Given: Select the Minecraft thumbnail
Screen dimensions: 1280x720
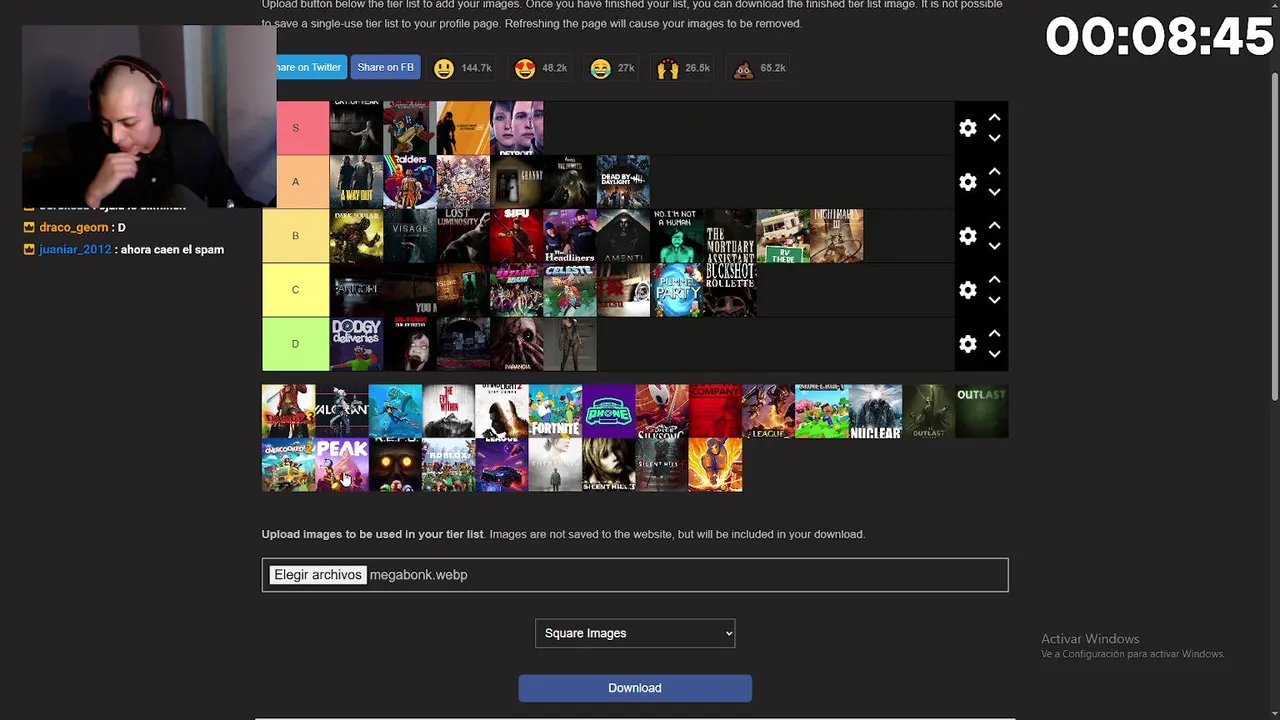Looking at the screenshot, I should pyautogui.click(x=822, y=411).
